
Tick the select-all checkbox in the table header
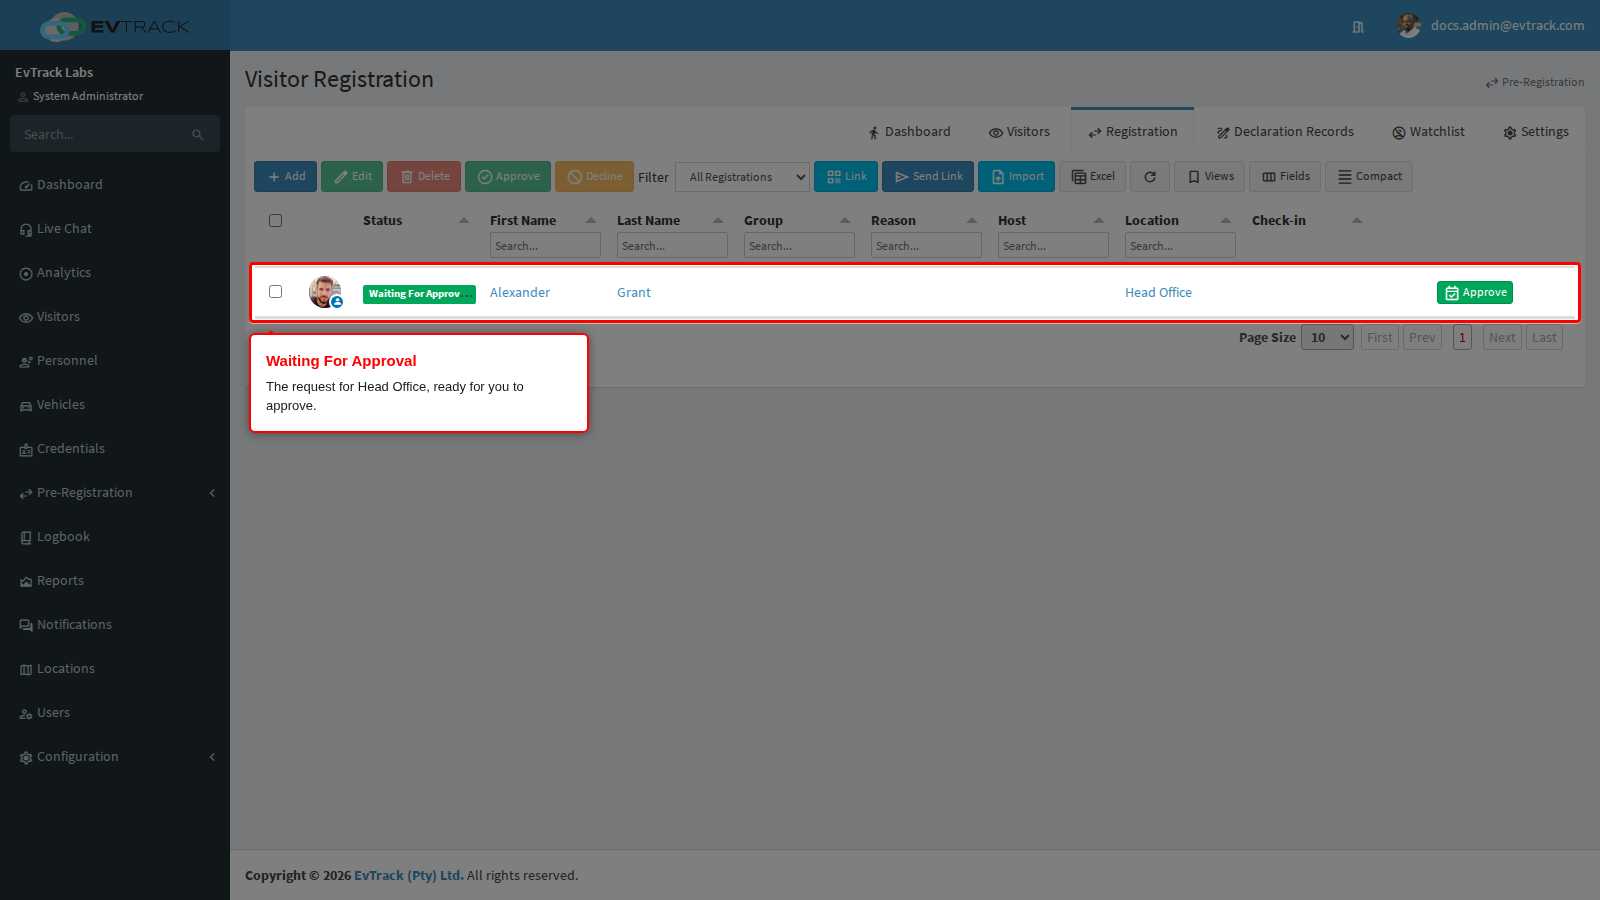point(275,221)
